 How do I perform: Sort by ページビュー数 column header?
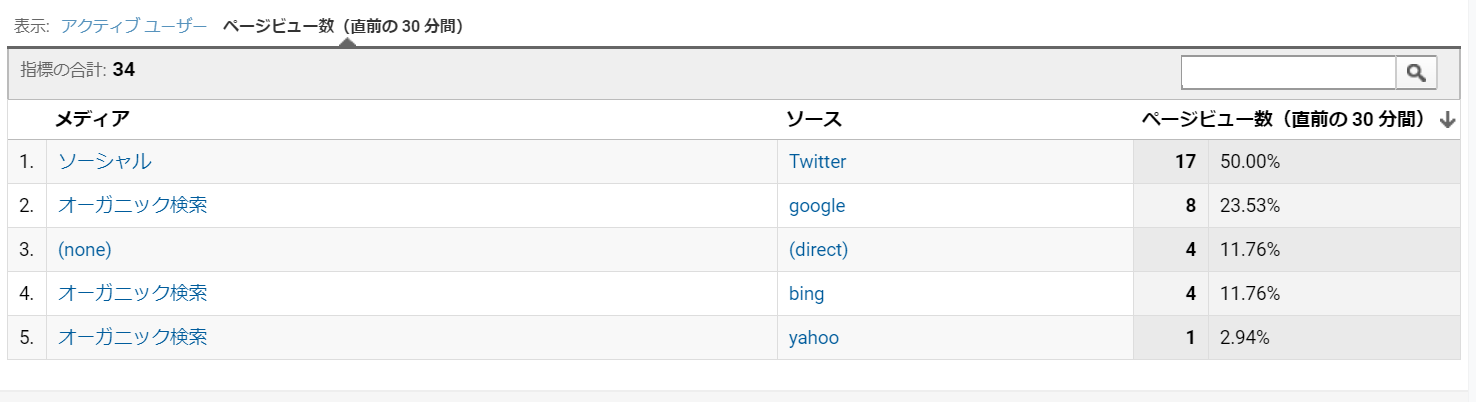(1283, 120)
